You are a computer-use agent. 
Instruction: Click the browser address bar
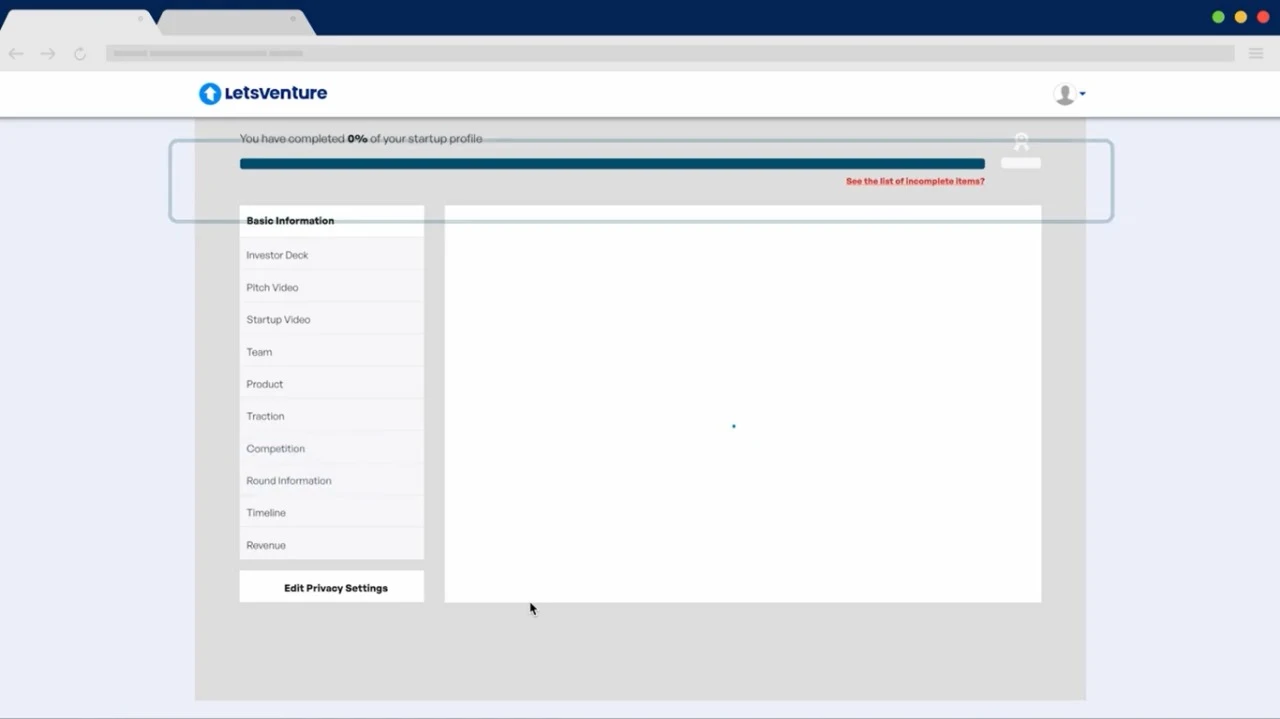coord(670,54)
